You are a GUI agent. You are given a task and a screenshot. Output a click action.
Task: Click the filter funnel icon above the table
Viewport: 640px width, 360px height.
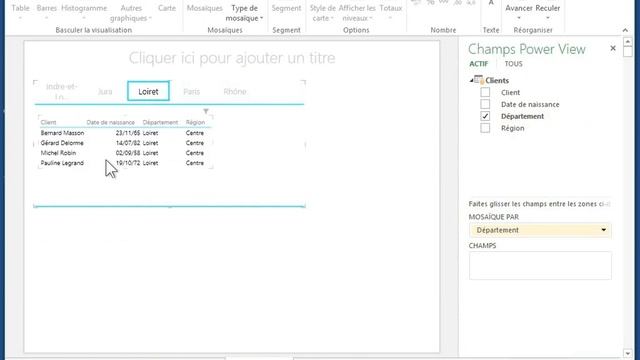pos(206,111)
